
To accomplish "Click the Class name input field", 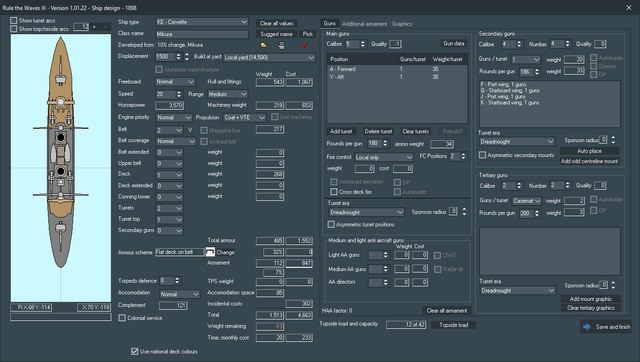I will tap(202, 34).
